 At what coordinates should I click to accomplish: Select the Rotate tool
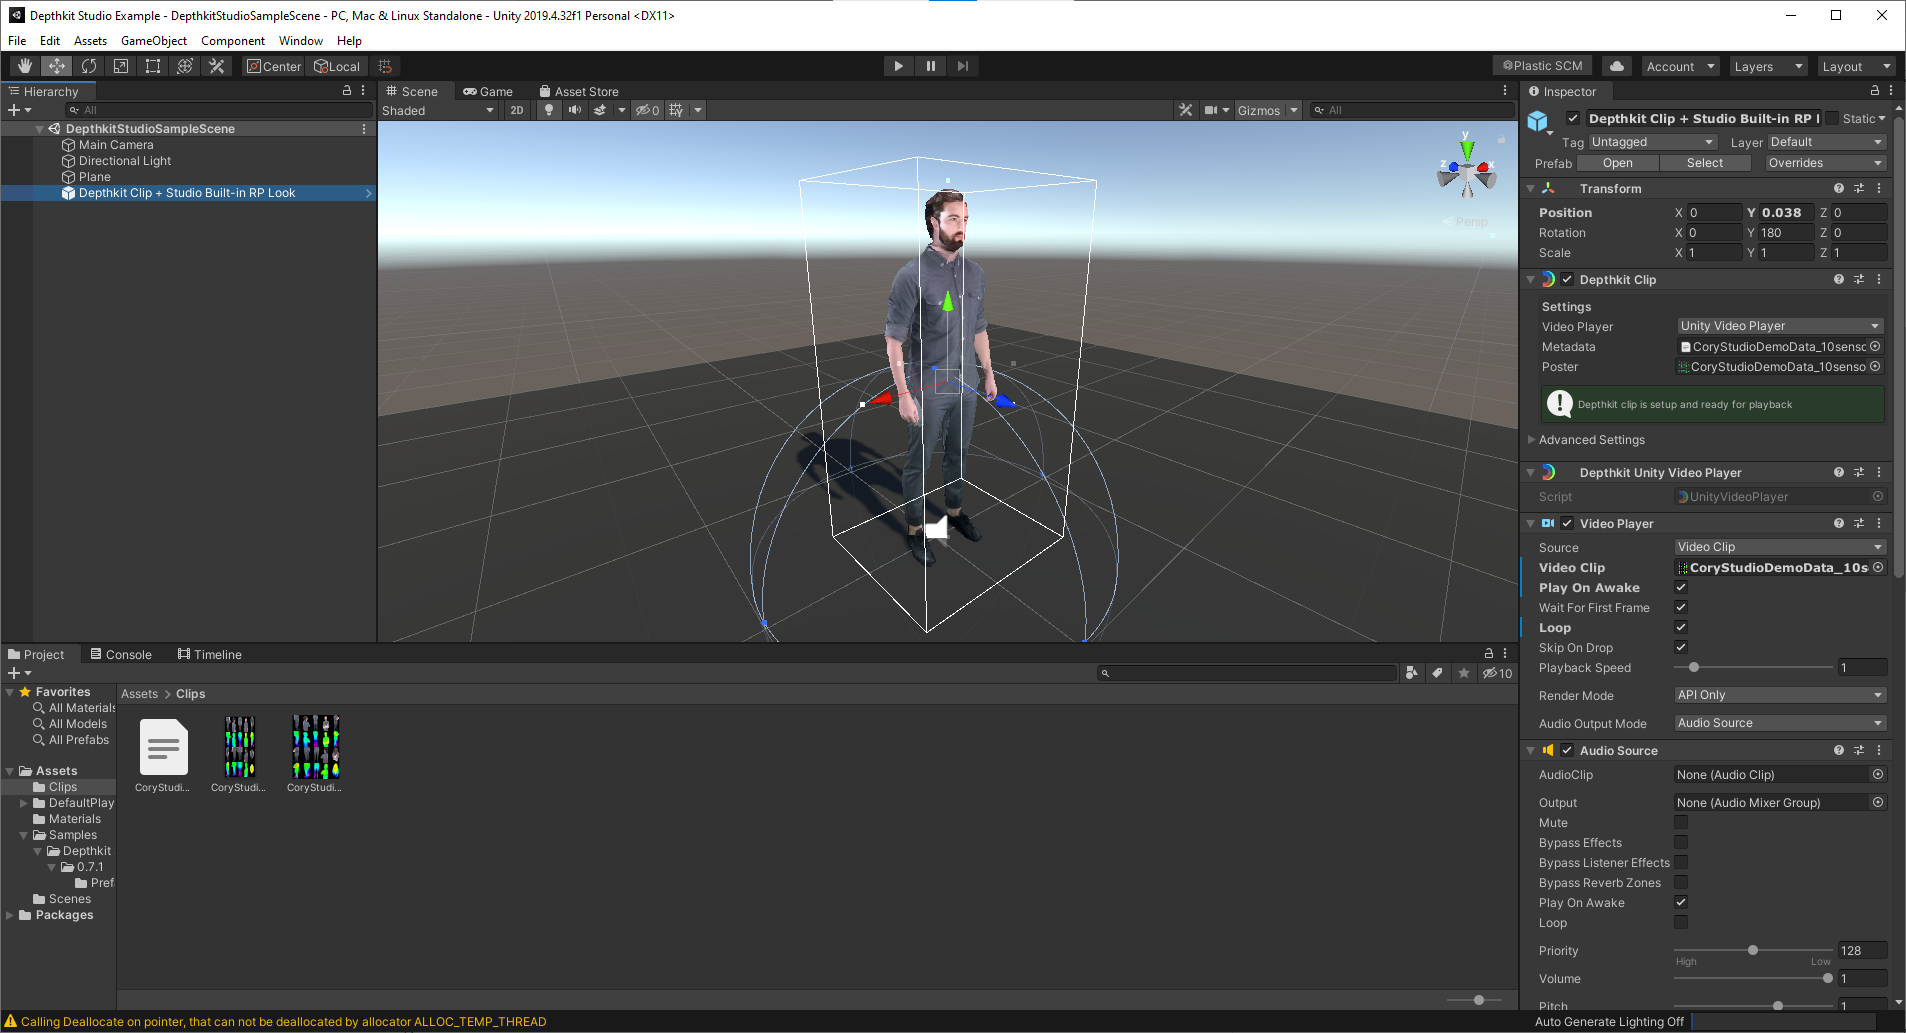pos(89,66)
